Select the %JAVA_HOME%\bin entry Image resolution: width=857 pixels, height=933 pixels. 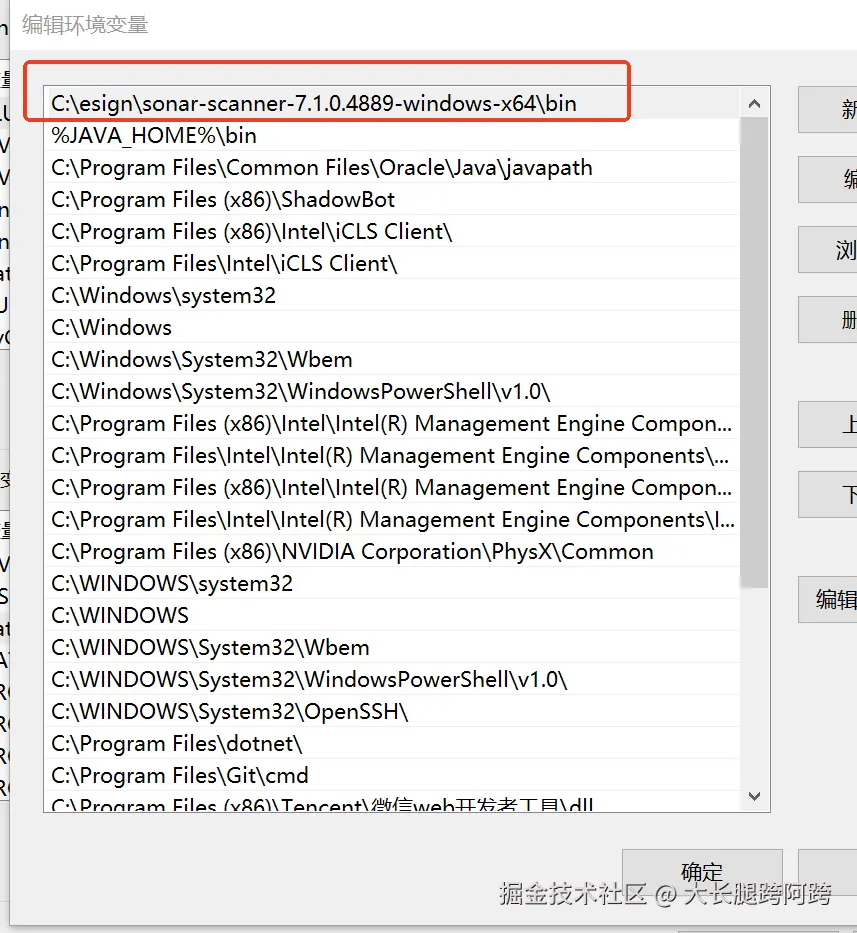point(392,135)
